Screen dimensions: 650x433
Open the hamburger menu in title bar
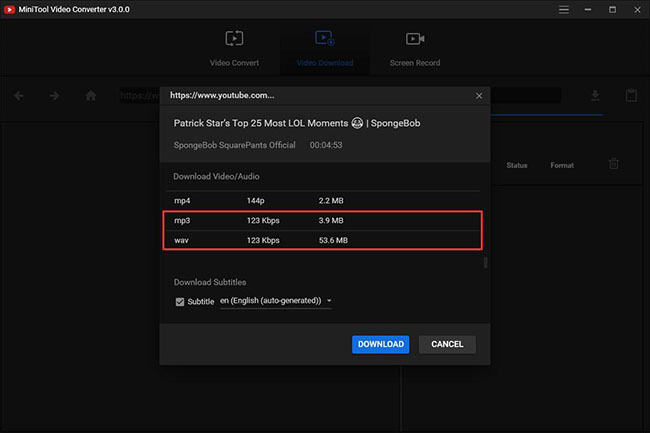pos(563,10)
